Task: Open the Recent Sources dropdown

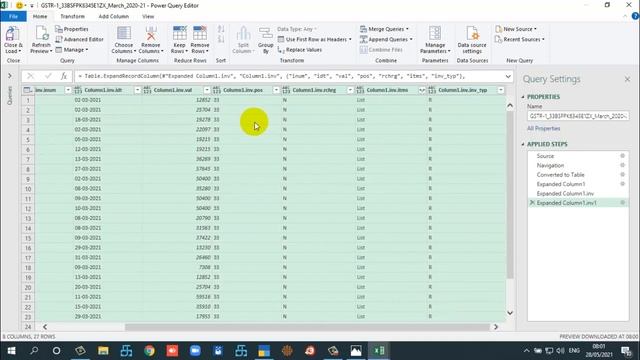Action: (x=519, y=39)
